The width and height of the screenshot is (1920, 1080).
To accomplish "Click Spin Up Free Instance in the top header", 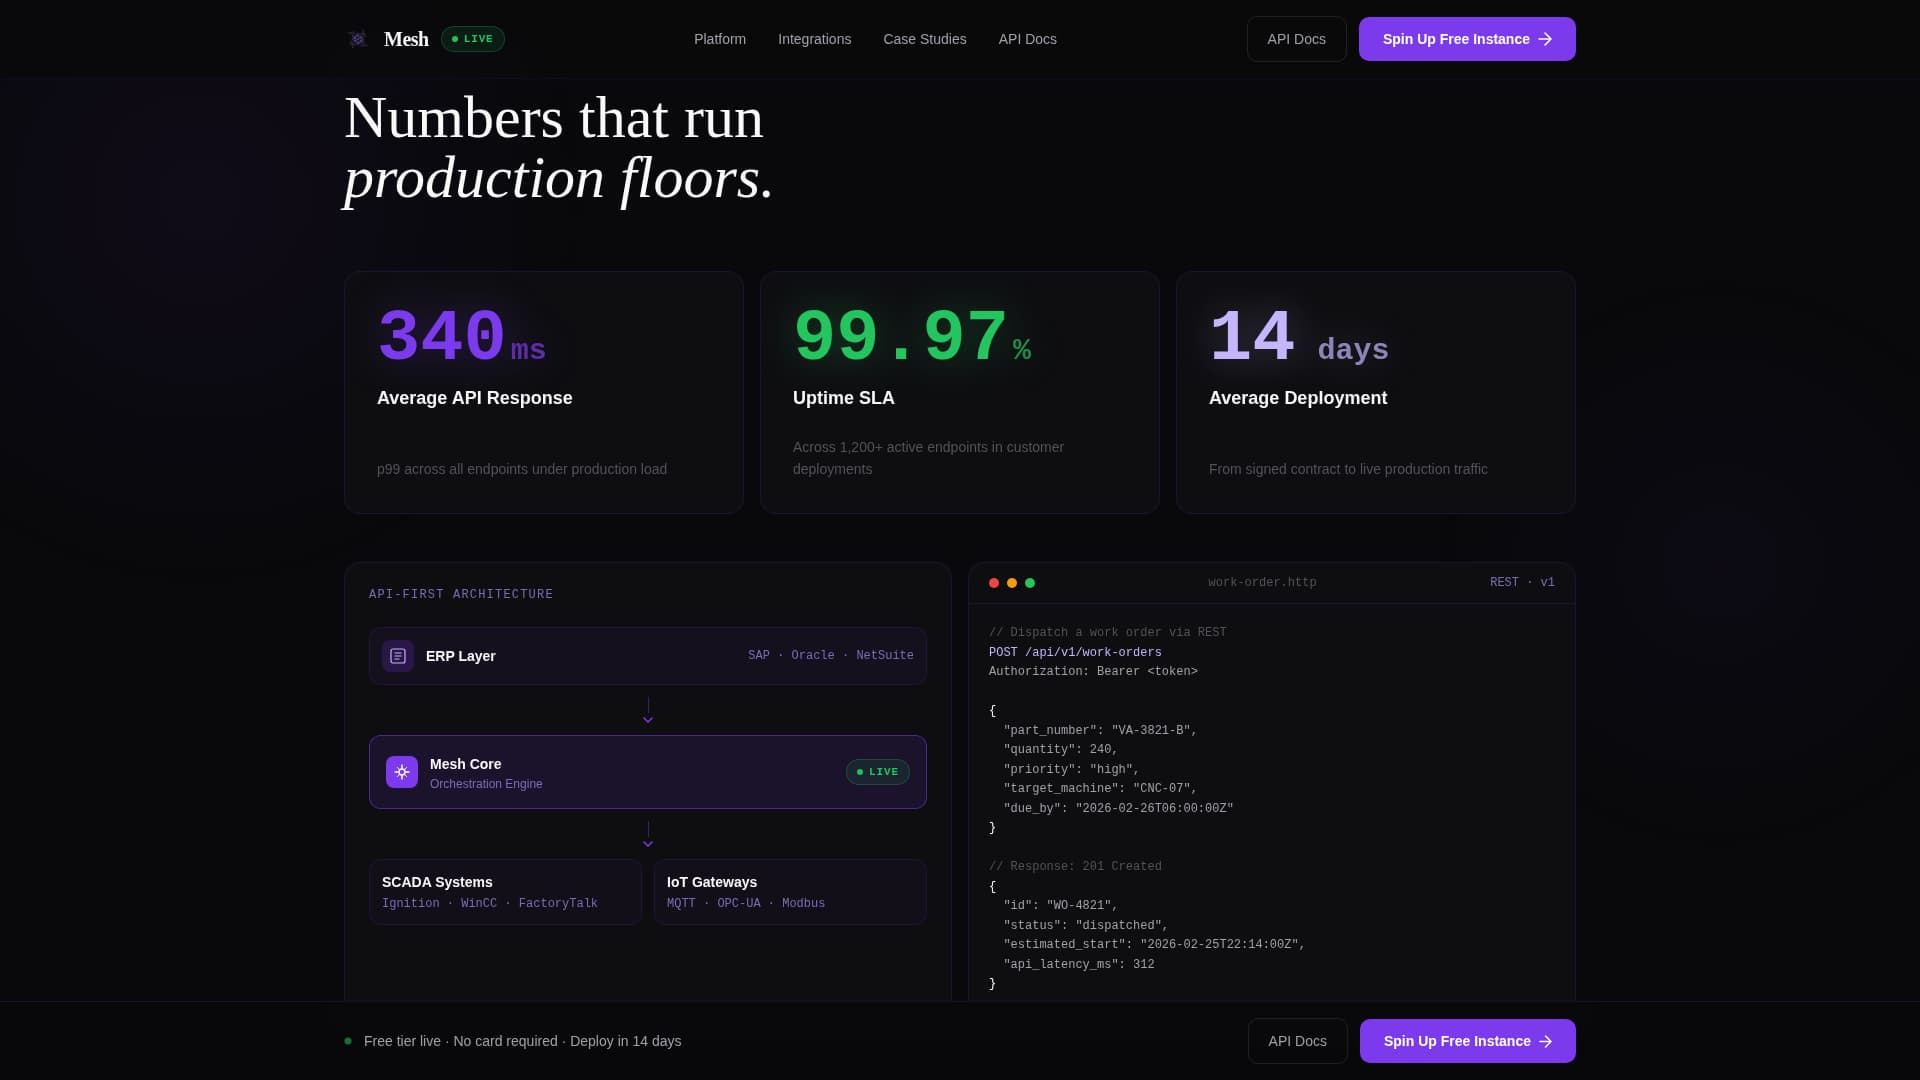I will (x=1467, y=39).
